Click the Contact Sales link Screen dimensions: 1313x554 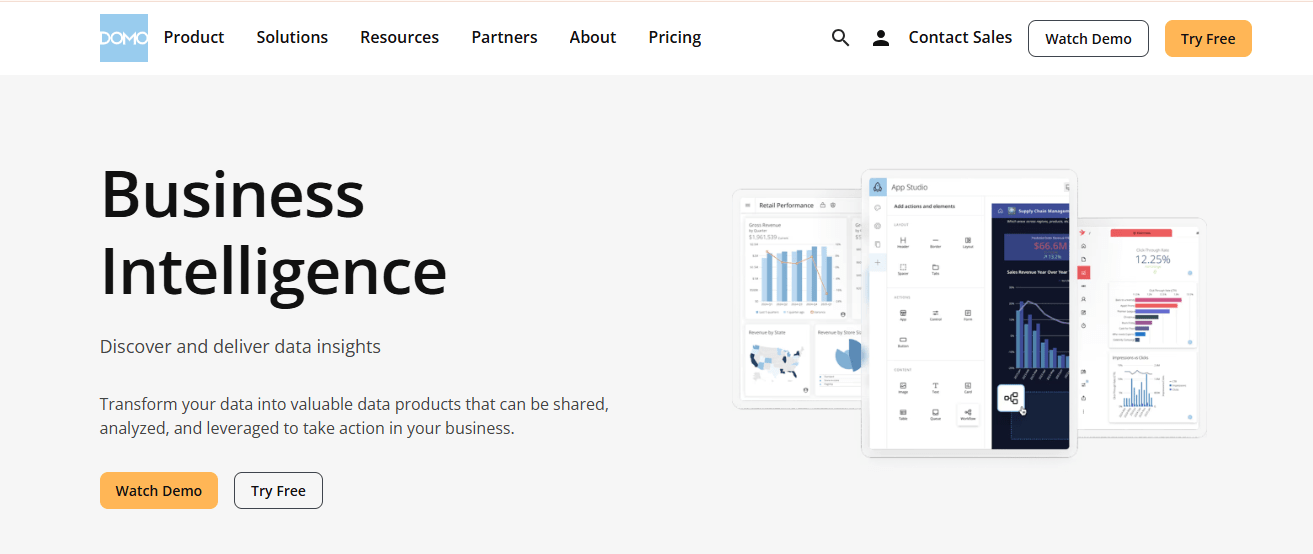point(960,37)
